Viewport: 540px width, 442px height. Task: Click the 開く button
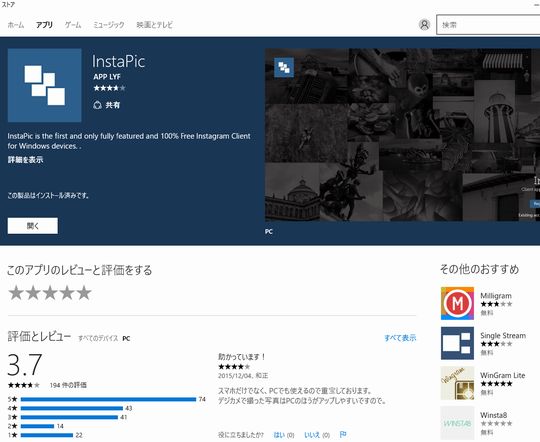pos(33,226)
